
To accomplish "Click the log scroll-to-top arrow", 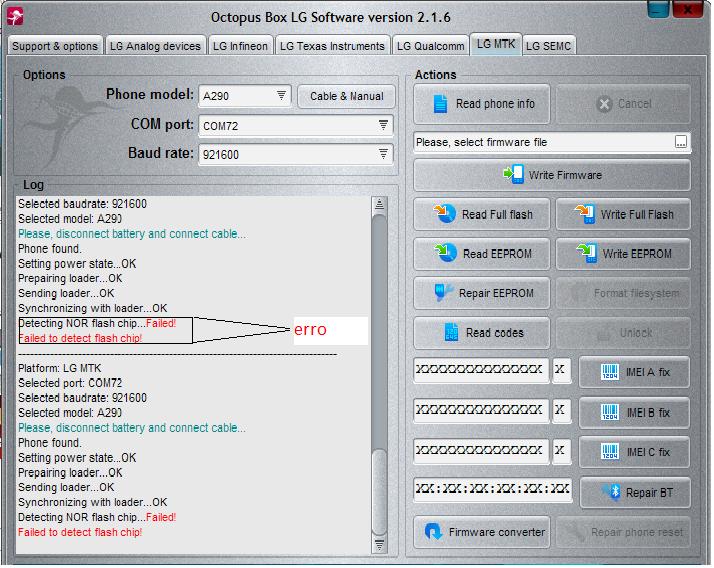I will tap(379, 204).
